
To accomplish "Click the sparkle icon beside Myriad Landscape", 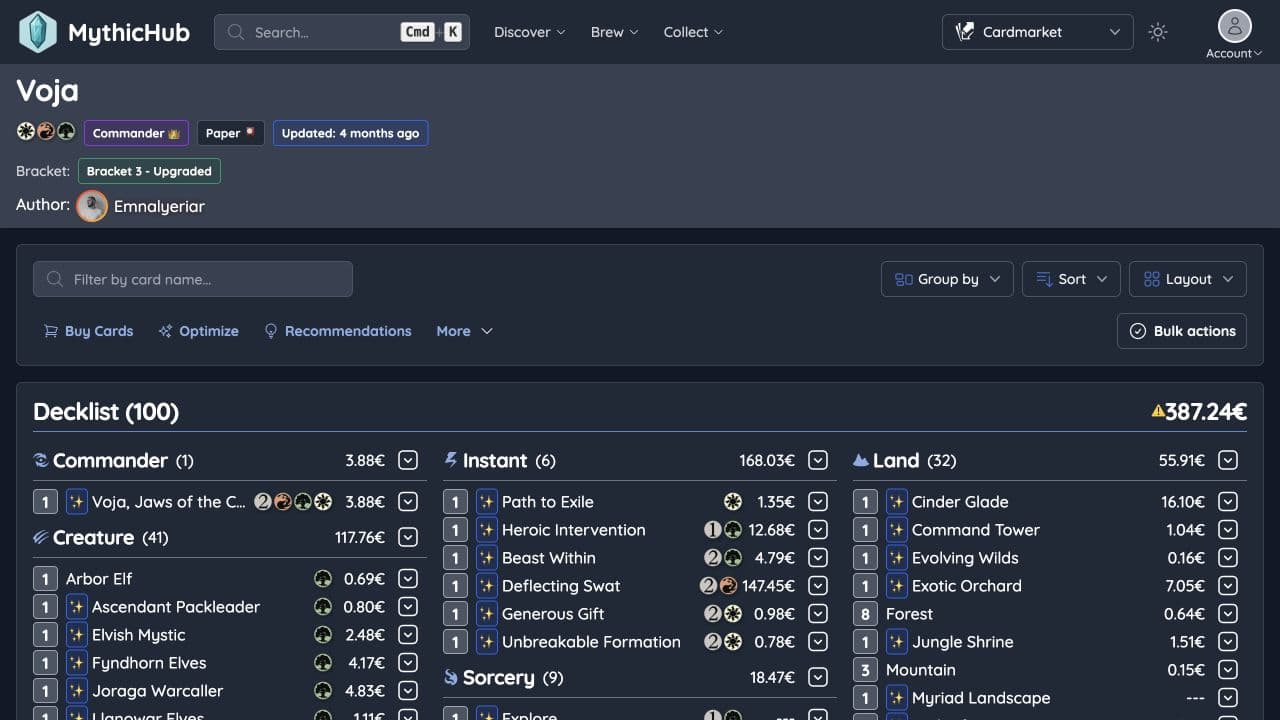I will pyautogui.click(x=897, y=698).
